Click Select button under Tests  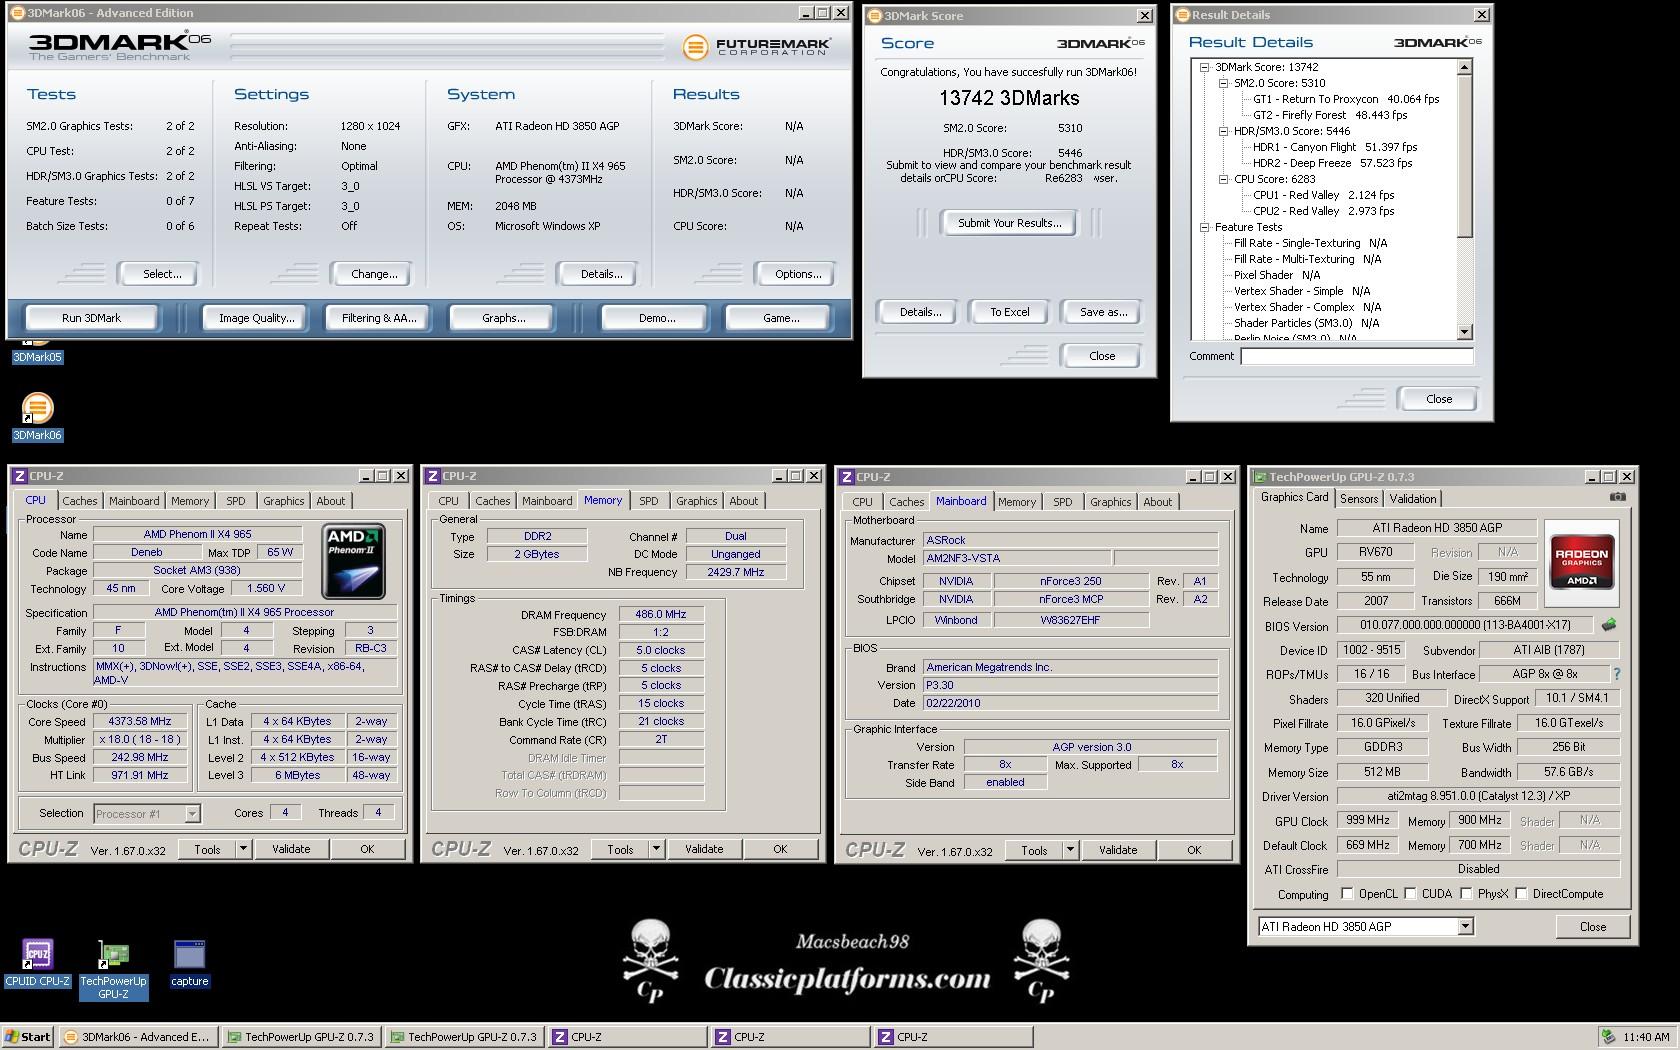(162, 274)
